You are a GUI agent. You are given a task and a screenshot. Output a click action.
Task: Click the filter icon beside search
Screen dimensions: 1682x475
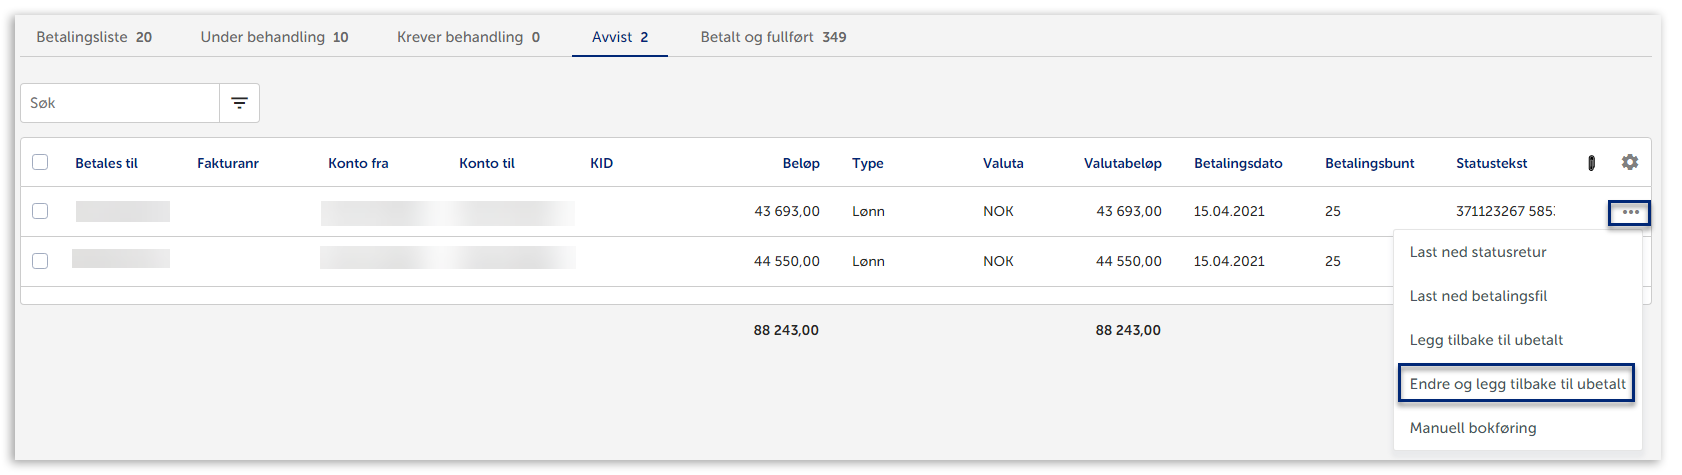(239, 103)
